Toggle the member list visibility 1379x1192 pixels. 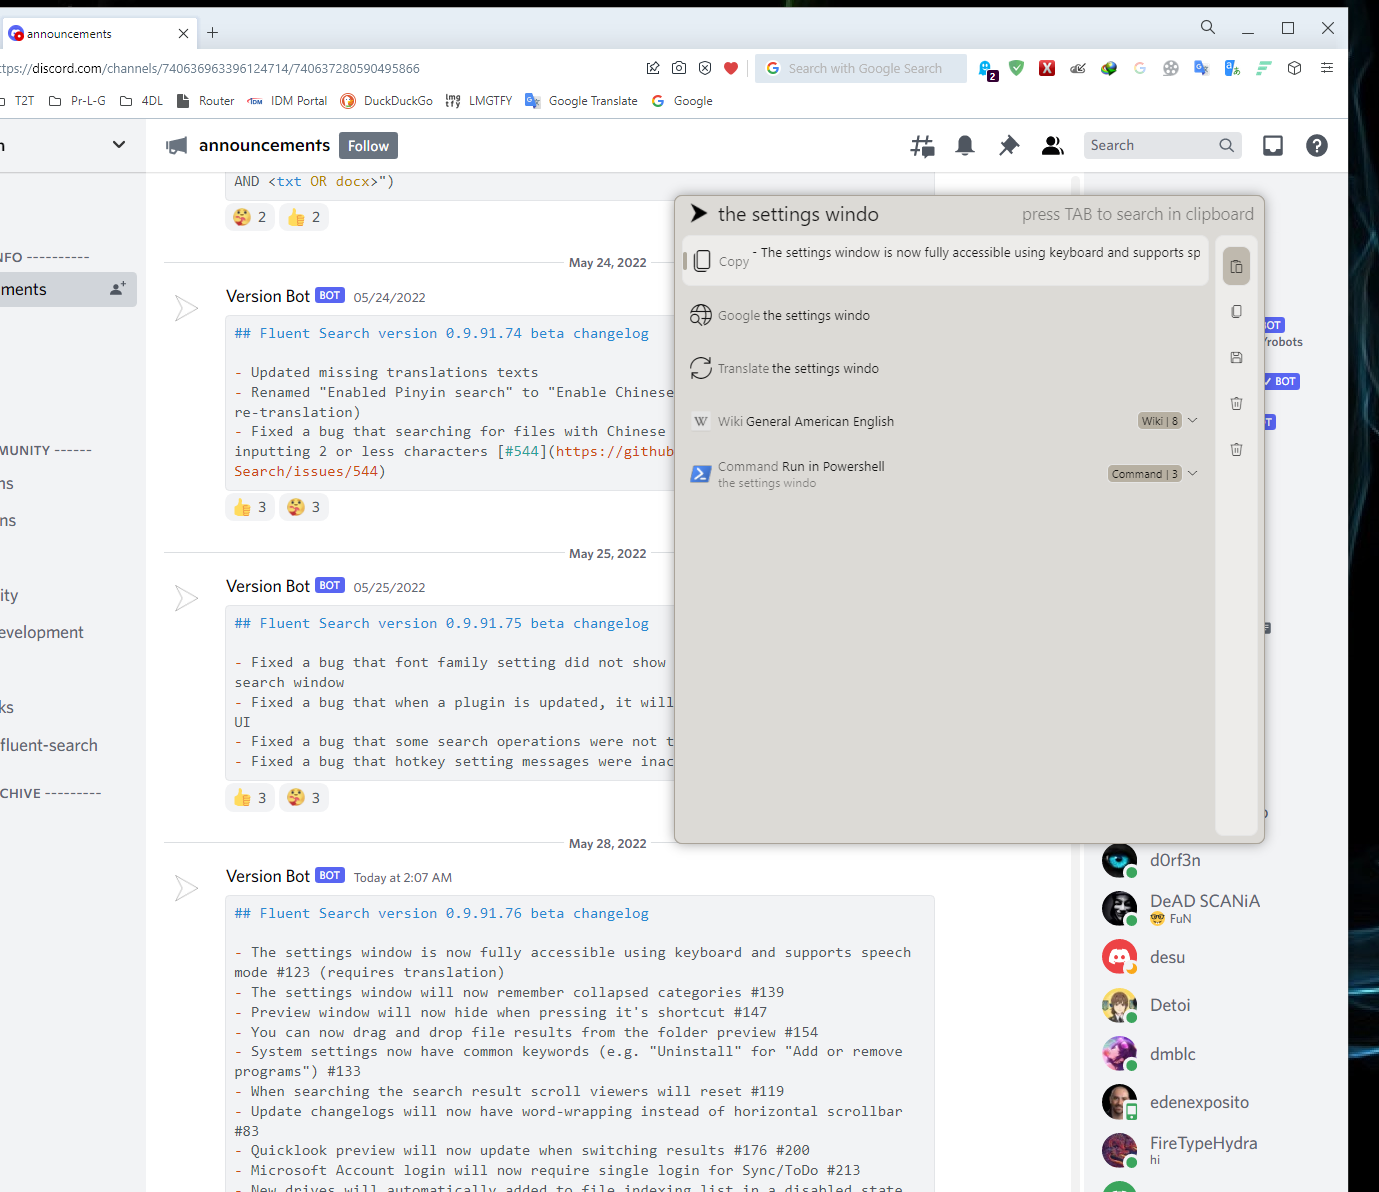pos(1052,145)
